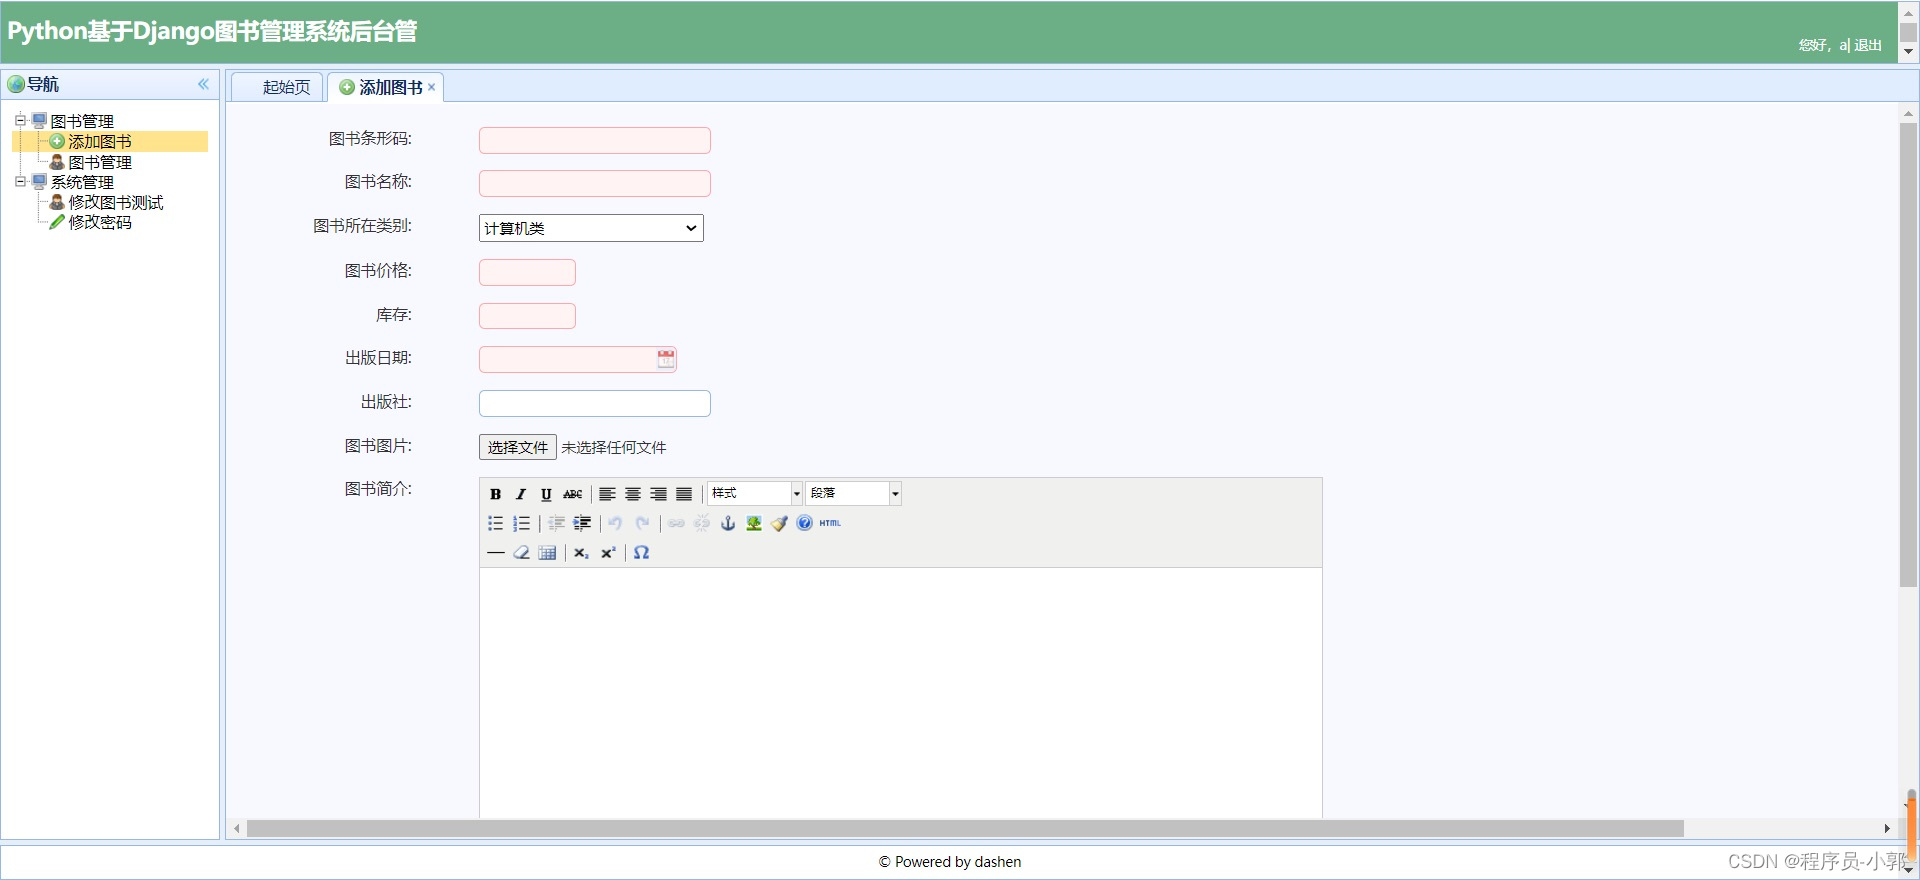
Task: Apply superscript formatting
Action: (607, 553)
